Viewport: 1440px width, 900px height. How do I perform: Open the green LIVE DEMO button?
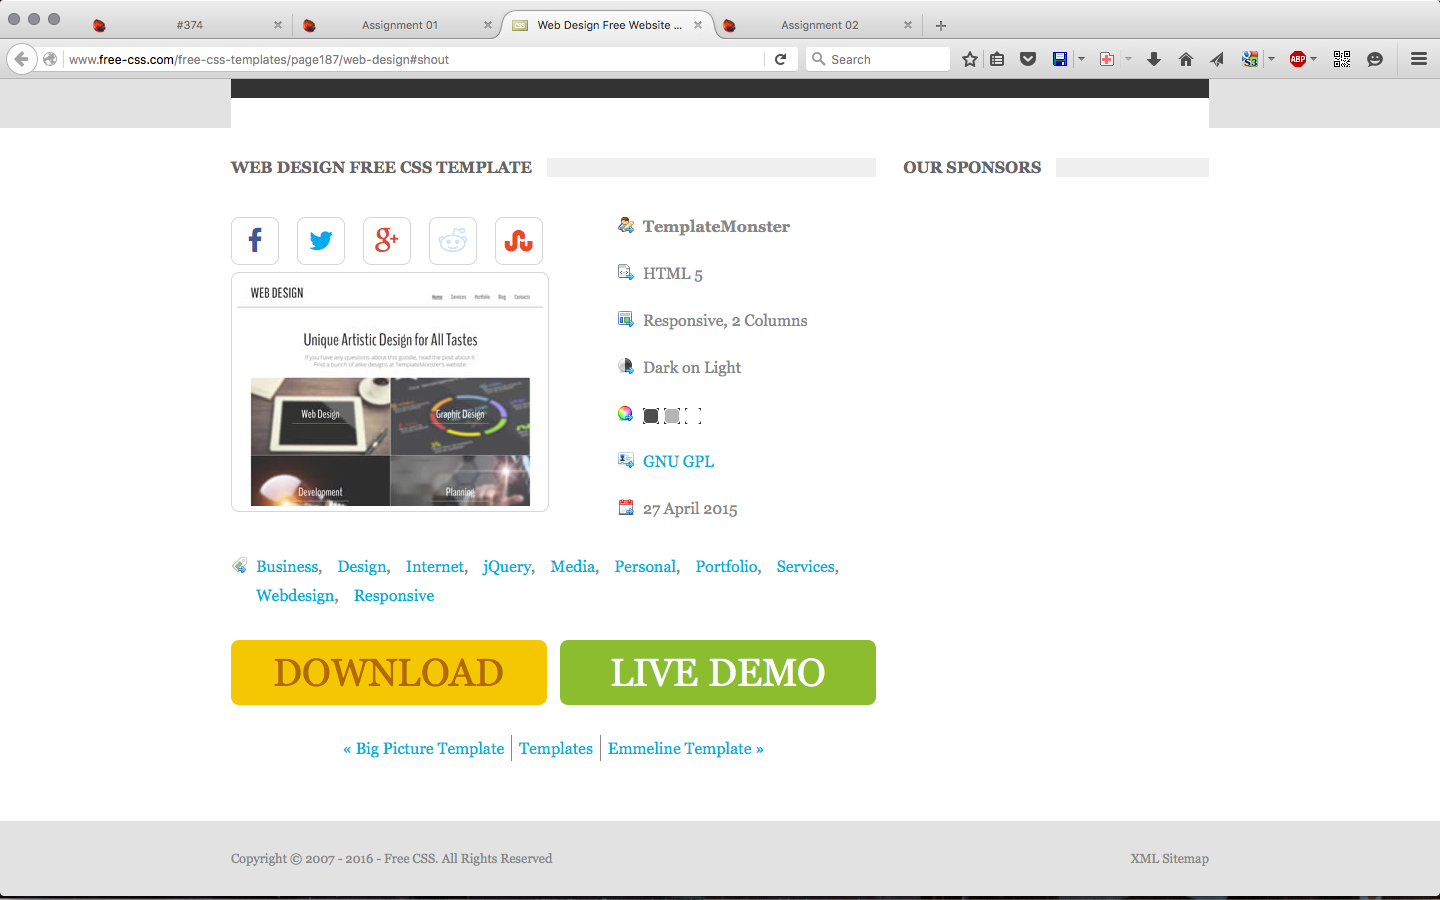point(718,672)
